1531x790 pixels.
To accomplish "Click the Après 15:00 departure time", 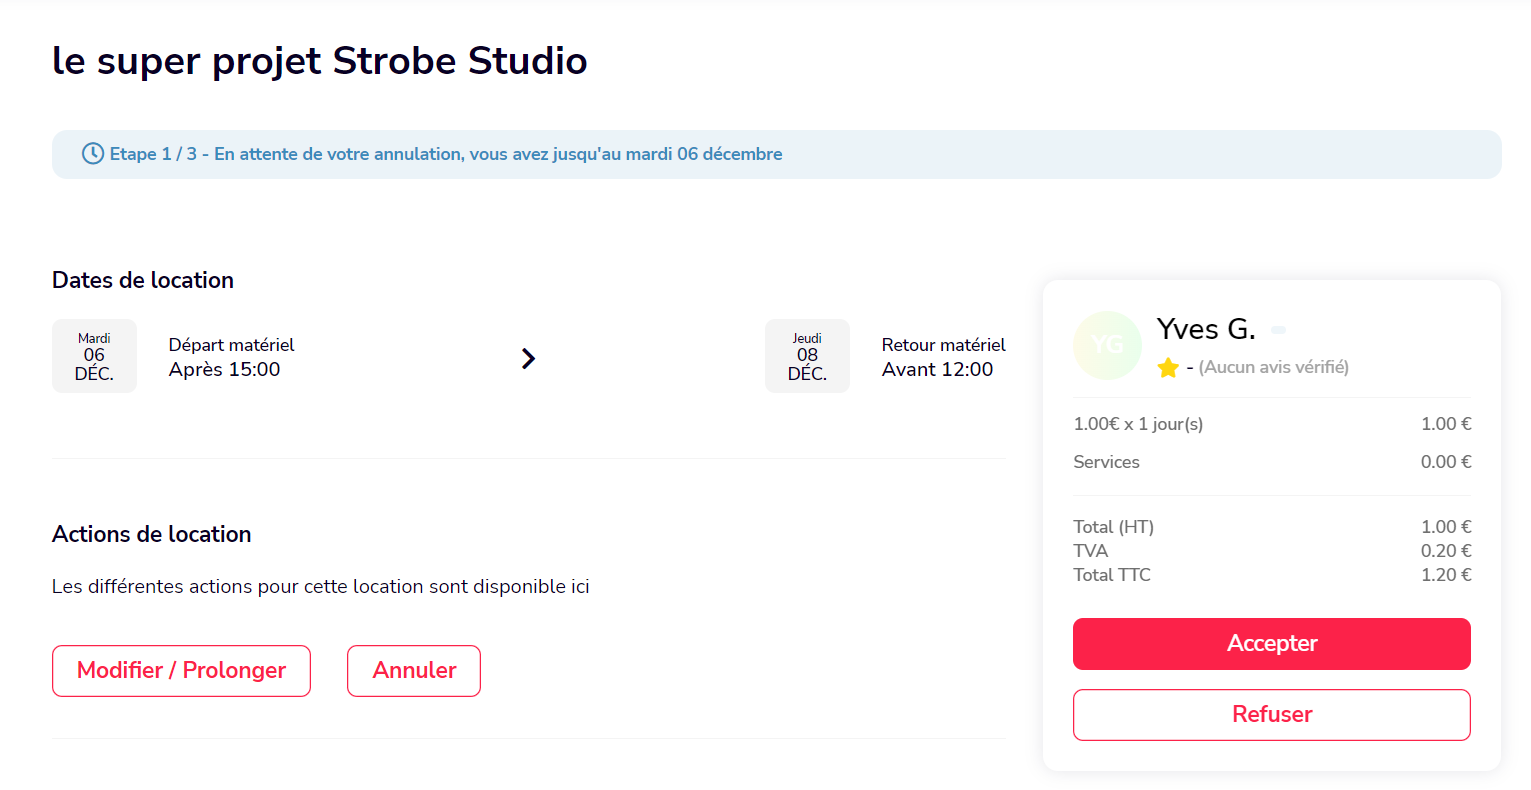I will [225, 370].
